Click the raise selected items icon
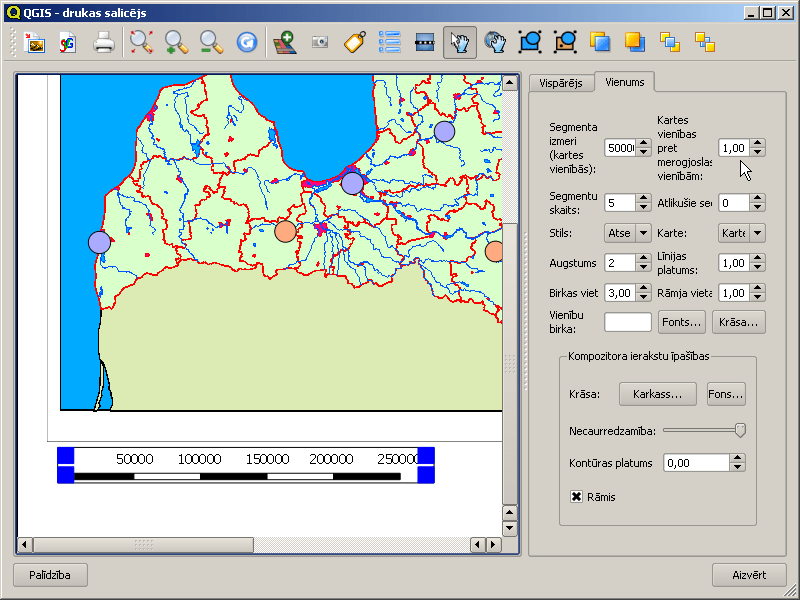This screenshot has width=800, height=600. pos(600,43)
